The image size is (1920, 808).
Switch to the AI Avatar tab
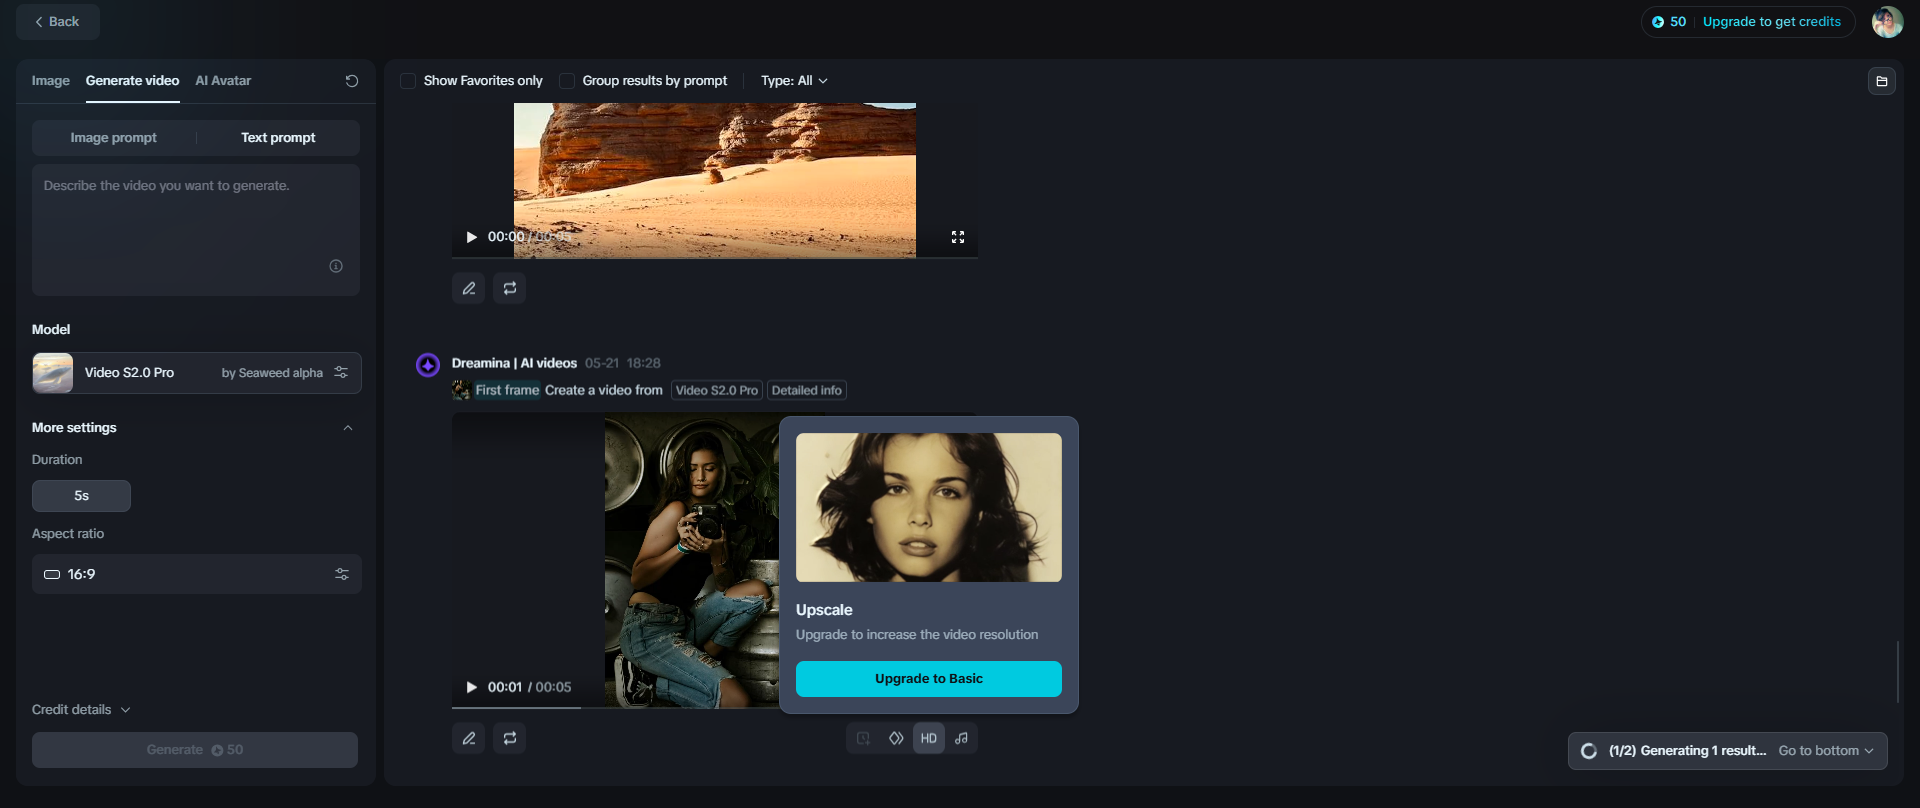coord(223,81)
